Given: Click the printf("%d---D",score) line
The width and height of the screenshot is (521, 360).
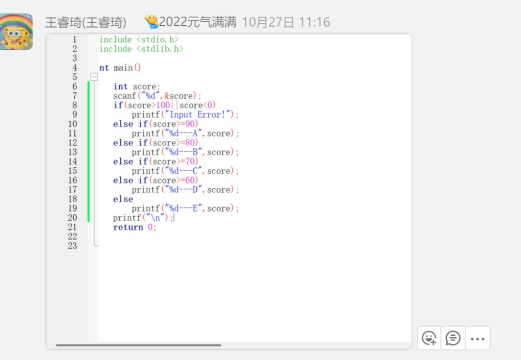Looking at the screenshot, I should pyautogui.click(x=185, y=190).
